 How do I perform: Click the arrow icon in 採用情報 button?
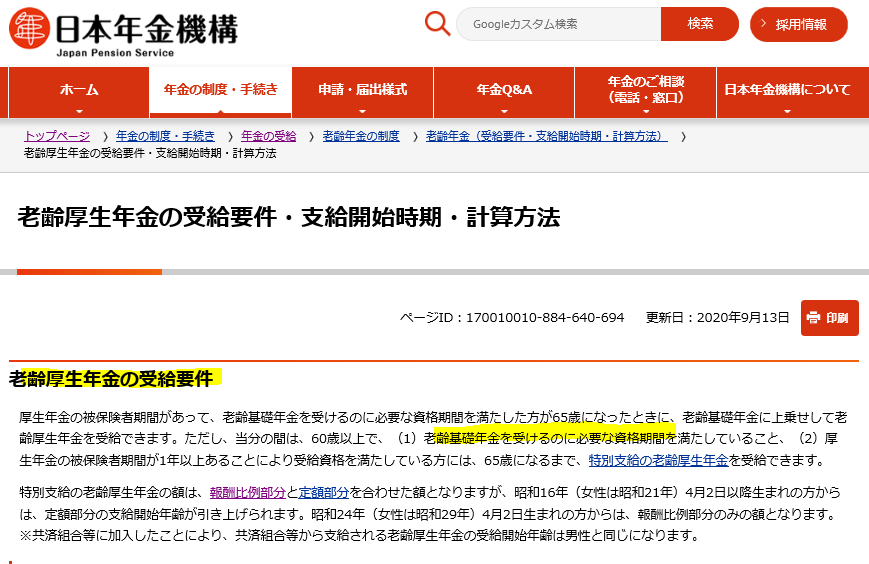point(765,24)
